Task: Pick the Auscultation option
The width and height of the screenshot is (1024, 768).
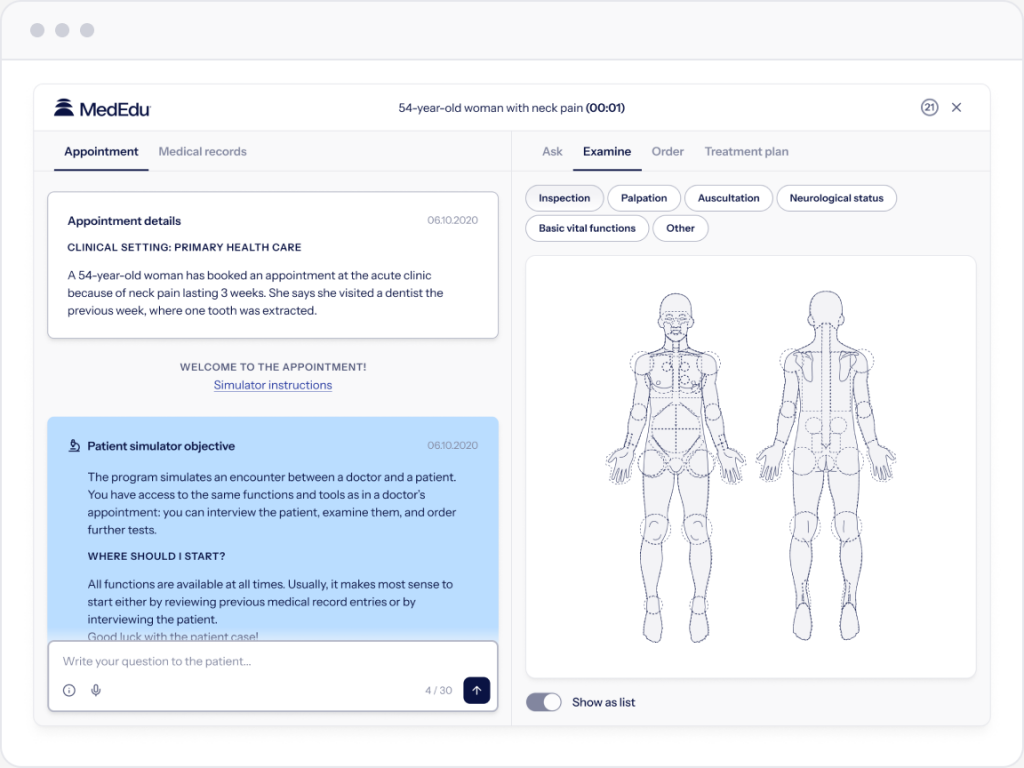Action: click(728, 198)
